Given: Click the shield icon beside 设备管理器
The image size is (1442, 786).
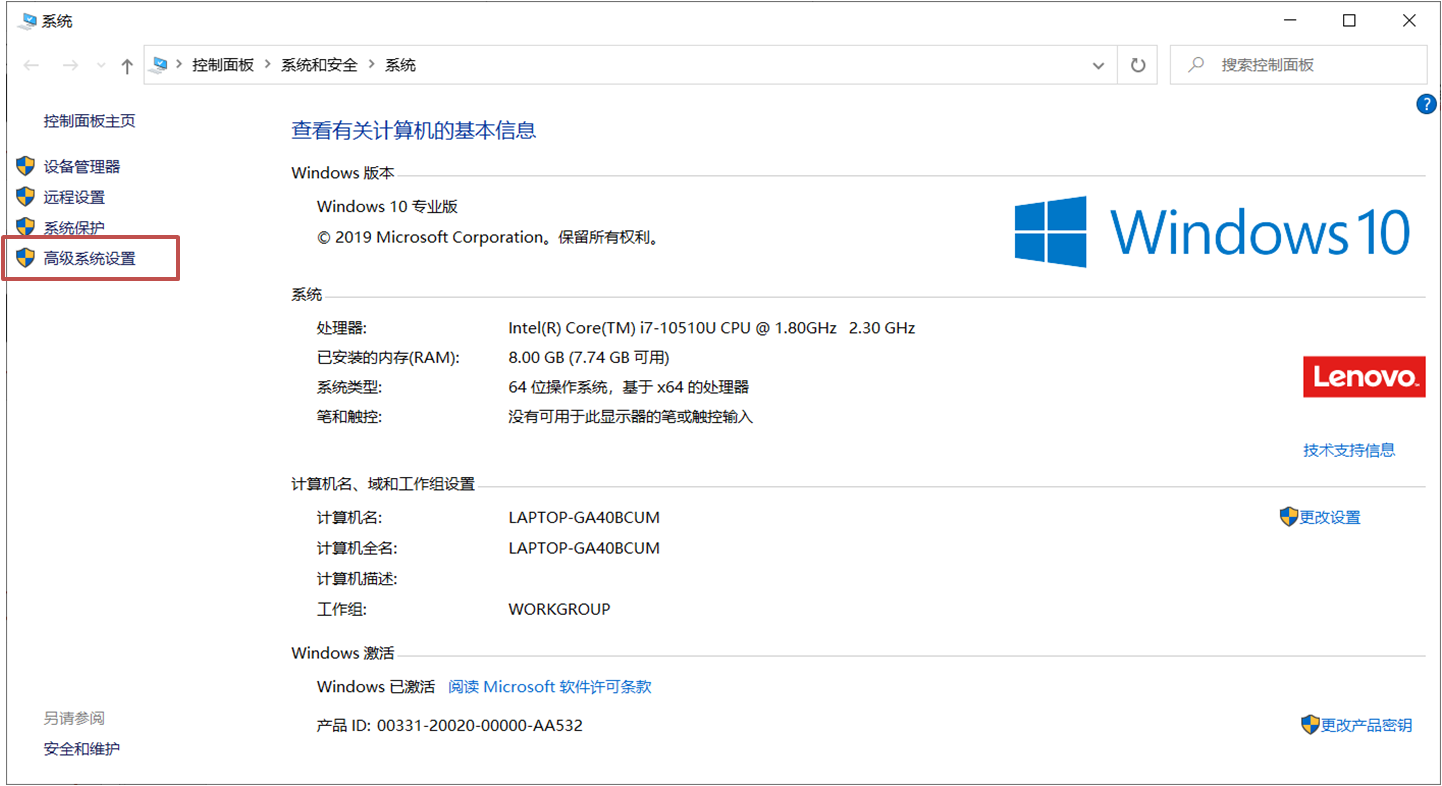Looking at the screenshot, I should [25, 166].
